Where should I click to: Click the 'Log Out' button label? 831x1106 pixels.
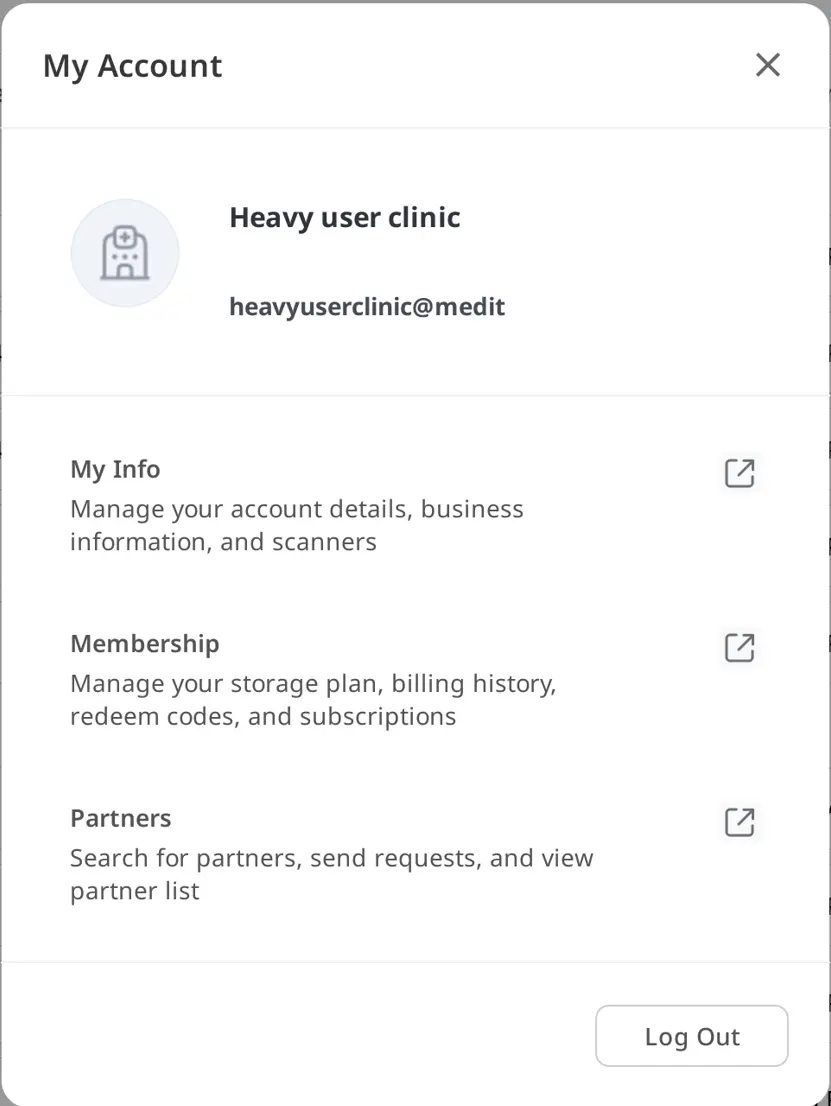(692, 1037)
